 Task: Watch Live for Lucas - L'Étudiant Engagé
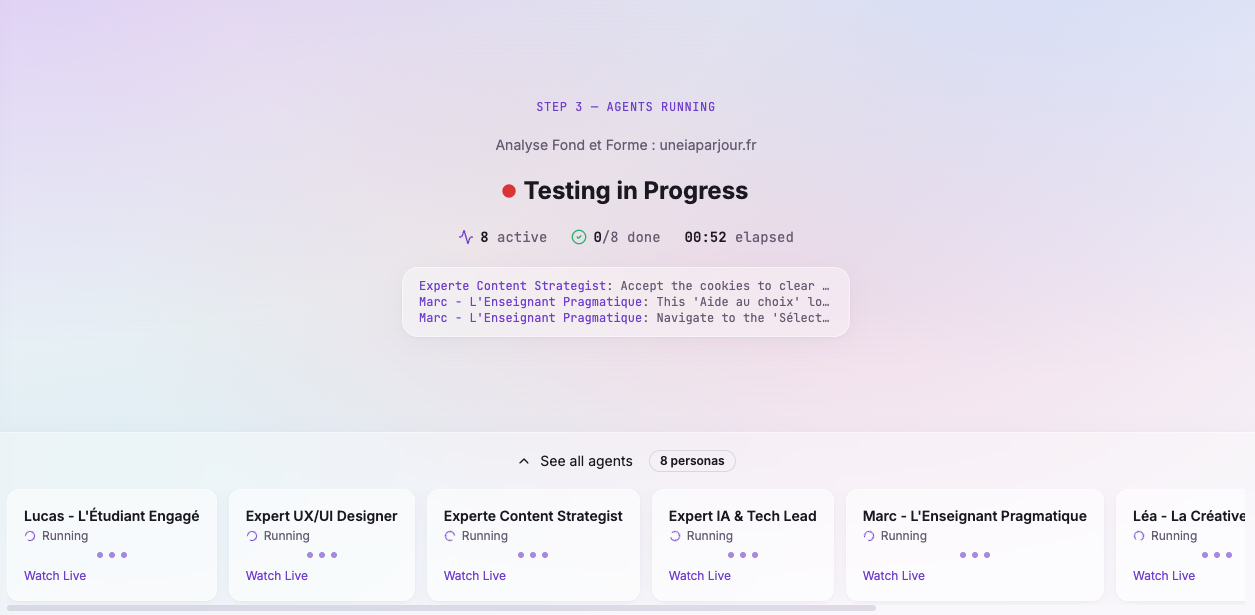click(x=55, y=575)
